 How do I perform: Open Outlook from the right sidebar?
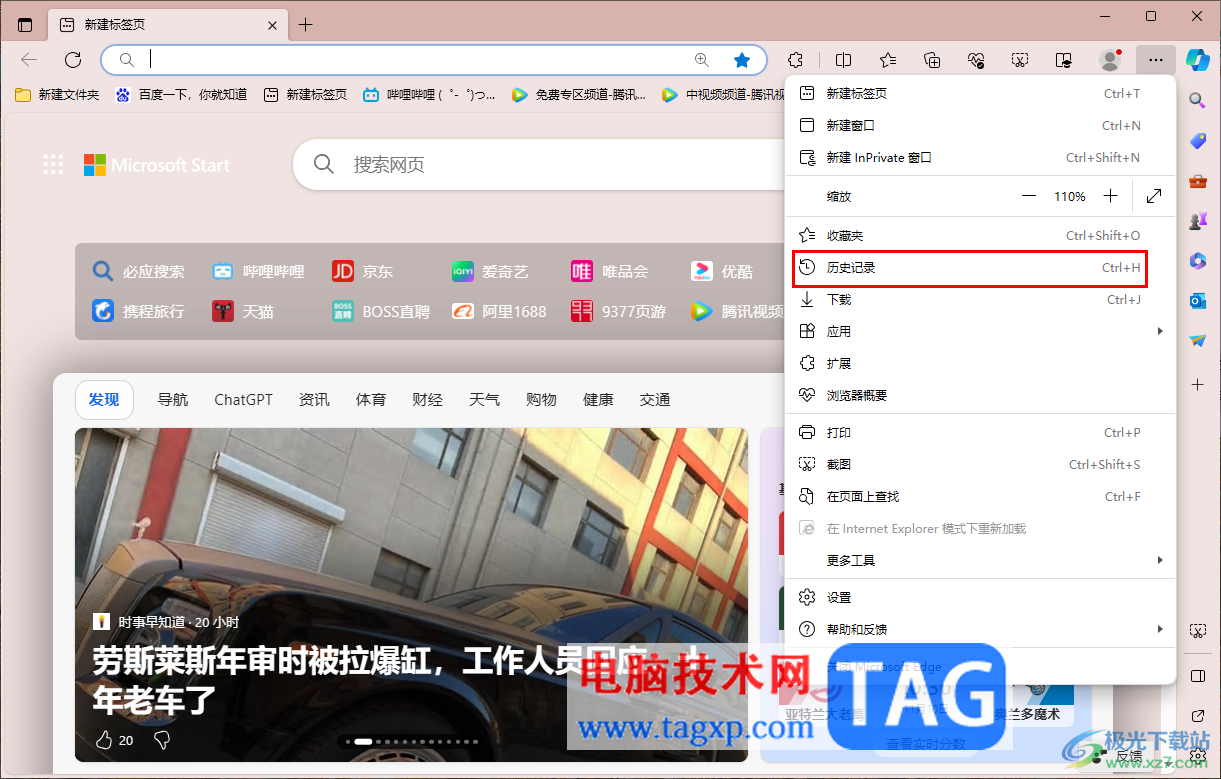coord(1197,300)
